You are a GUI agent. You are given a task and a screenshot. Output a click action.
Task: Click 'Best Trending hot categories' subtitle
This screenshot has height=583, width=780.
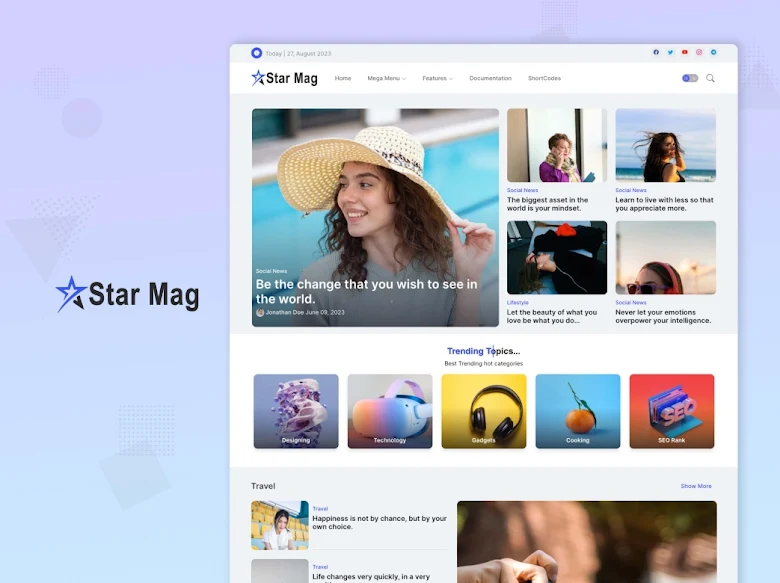(484, 364)
